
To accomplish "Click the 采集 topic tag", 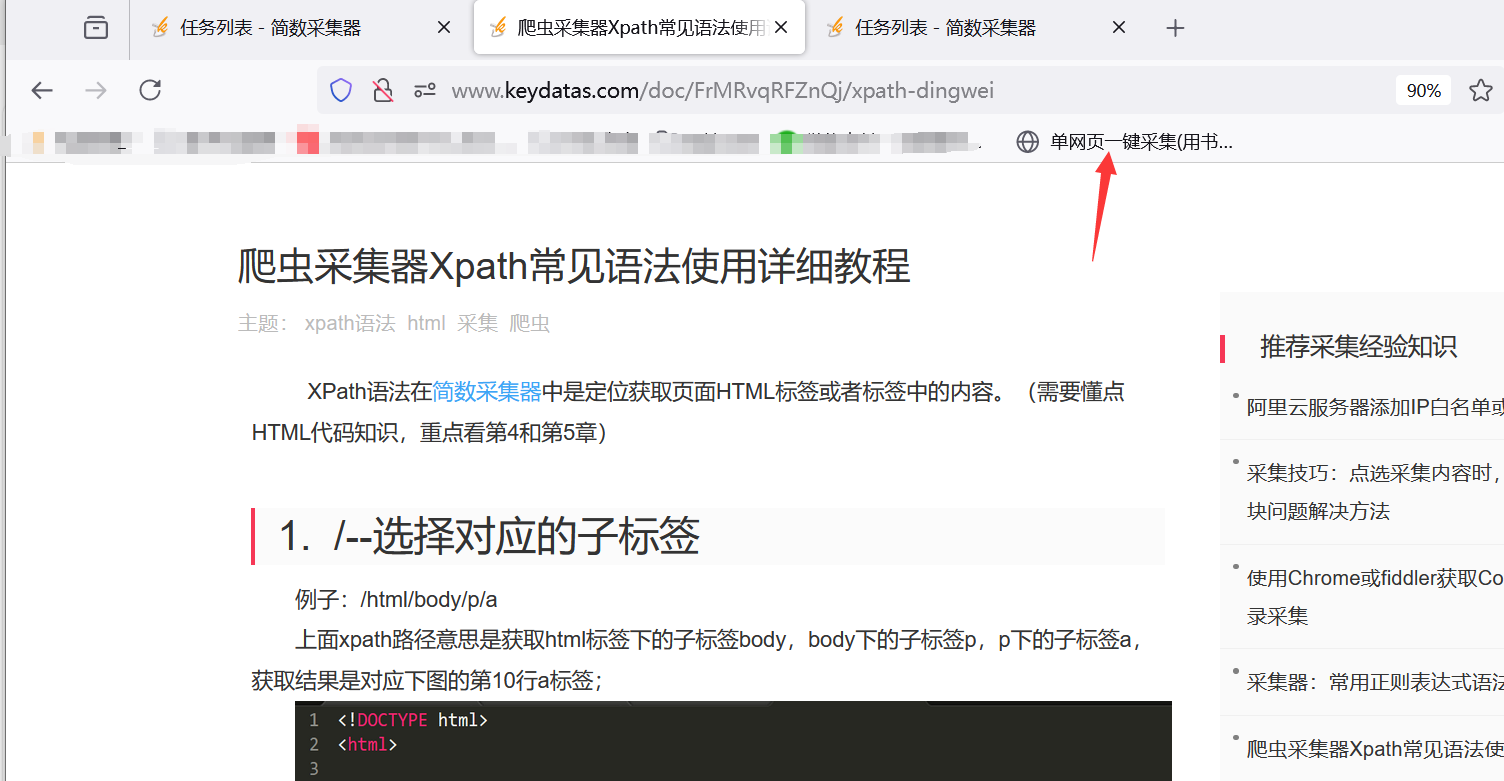I will (478, 323).
